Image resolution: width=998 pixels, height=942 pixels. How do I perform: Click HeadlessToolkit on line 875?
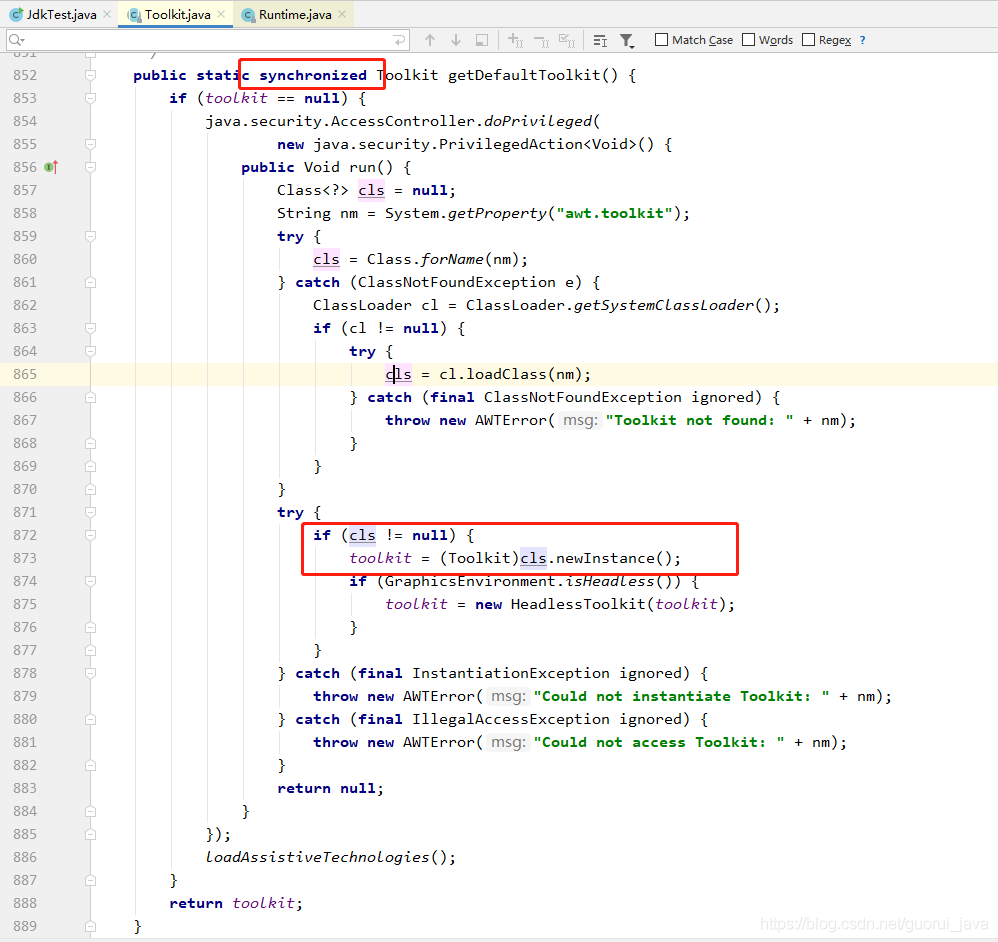[x=578, y=604]
